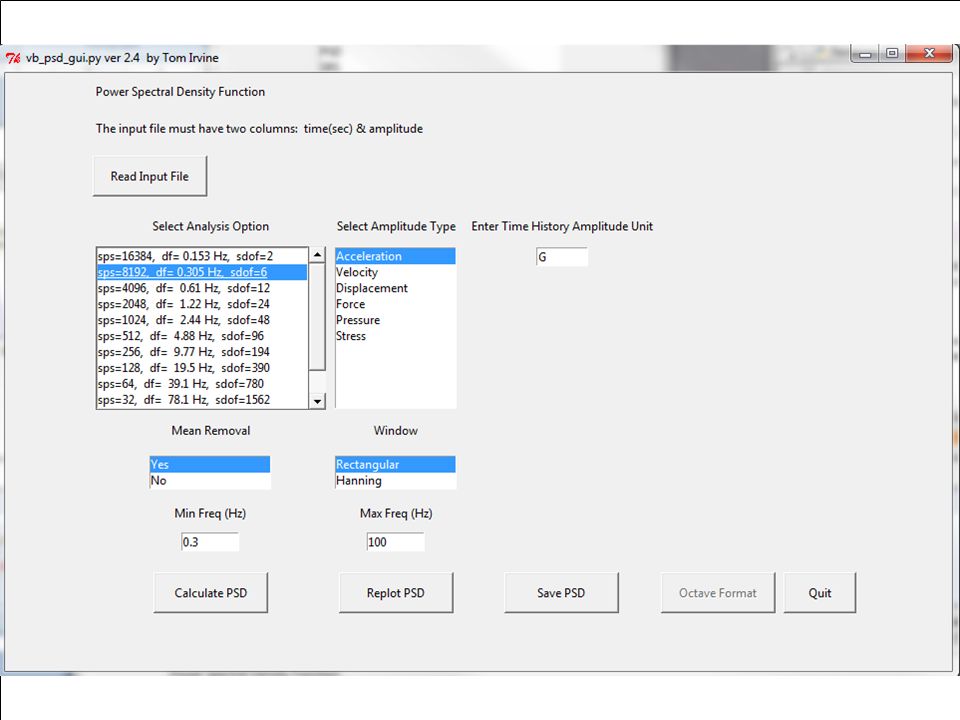This screenshot has width=960, height=720.
Task: Choose sps=2048 df=1.22 Hz option
Action: click(x=203, y=304)
